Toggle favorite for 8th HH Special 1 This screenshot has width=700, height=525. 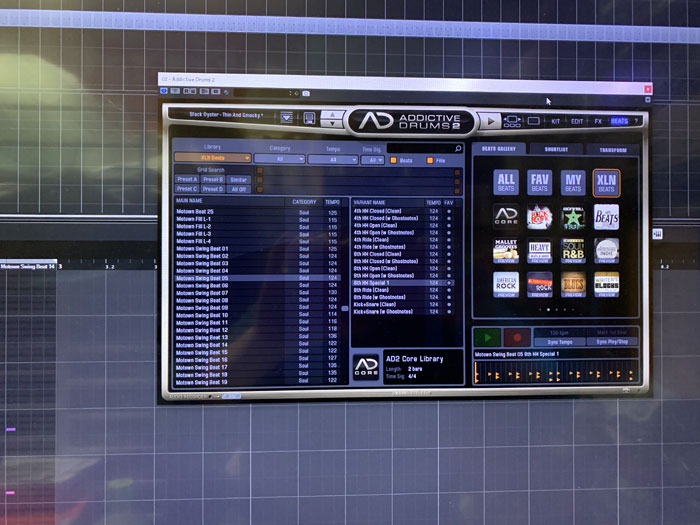point(449,283)
